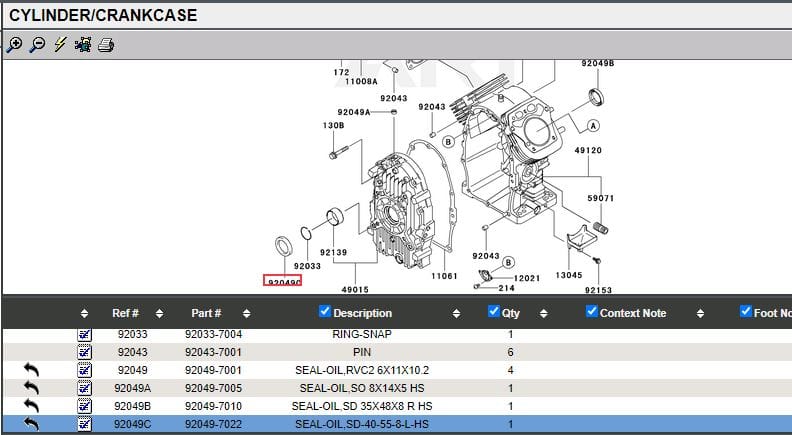Click the zoom out magnifier icon
This screenshot has width=792, height=435.
coord(37,45)
